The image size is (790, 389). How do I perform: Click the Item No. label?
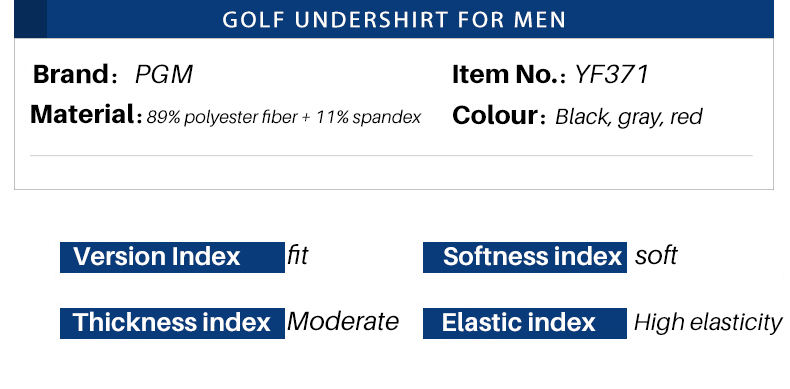(x=509, y=75)
